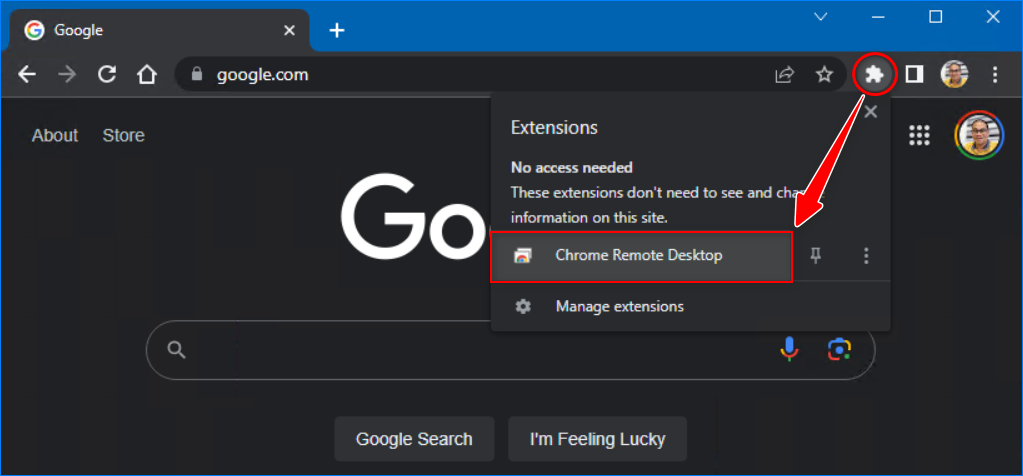Open the About link
Screen dimensions: 1023x476
tap(55, 136)
